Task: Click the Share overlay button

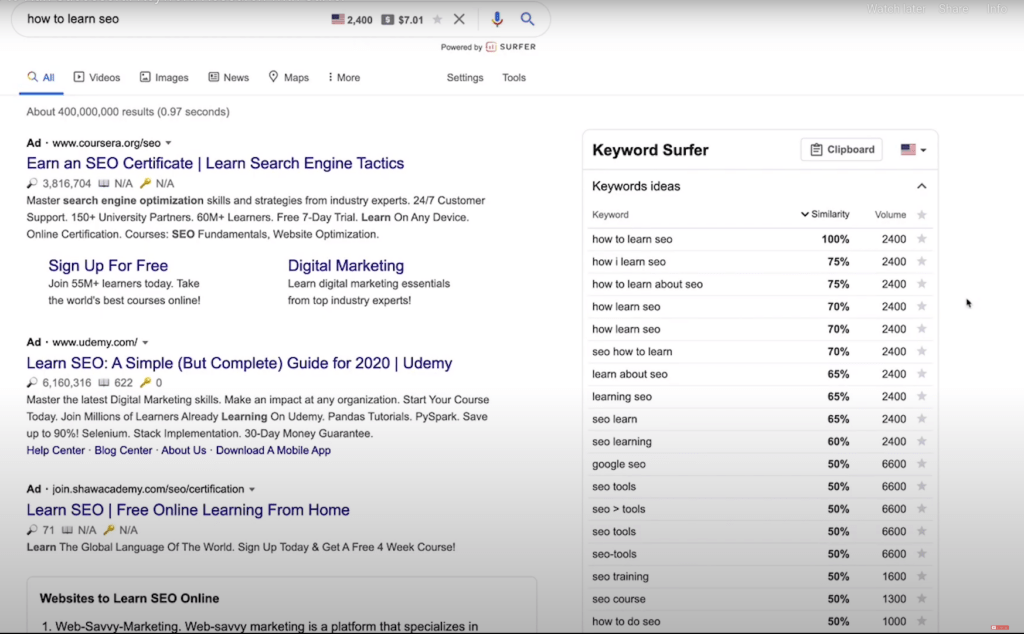Action: pos(953,8)
